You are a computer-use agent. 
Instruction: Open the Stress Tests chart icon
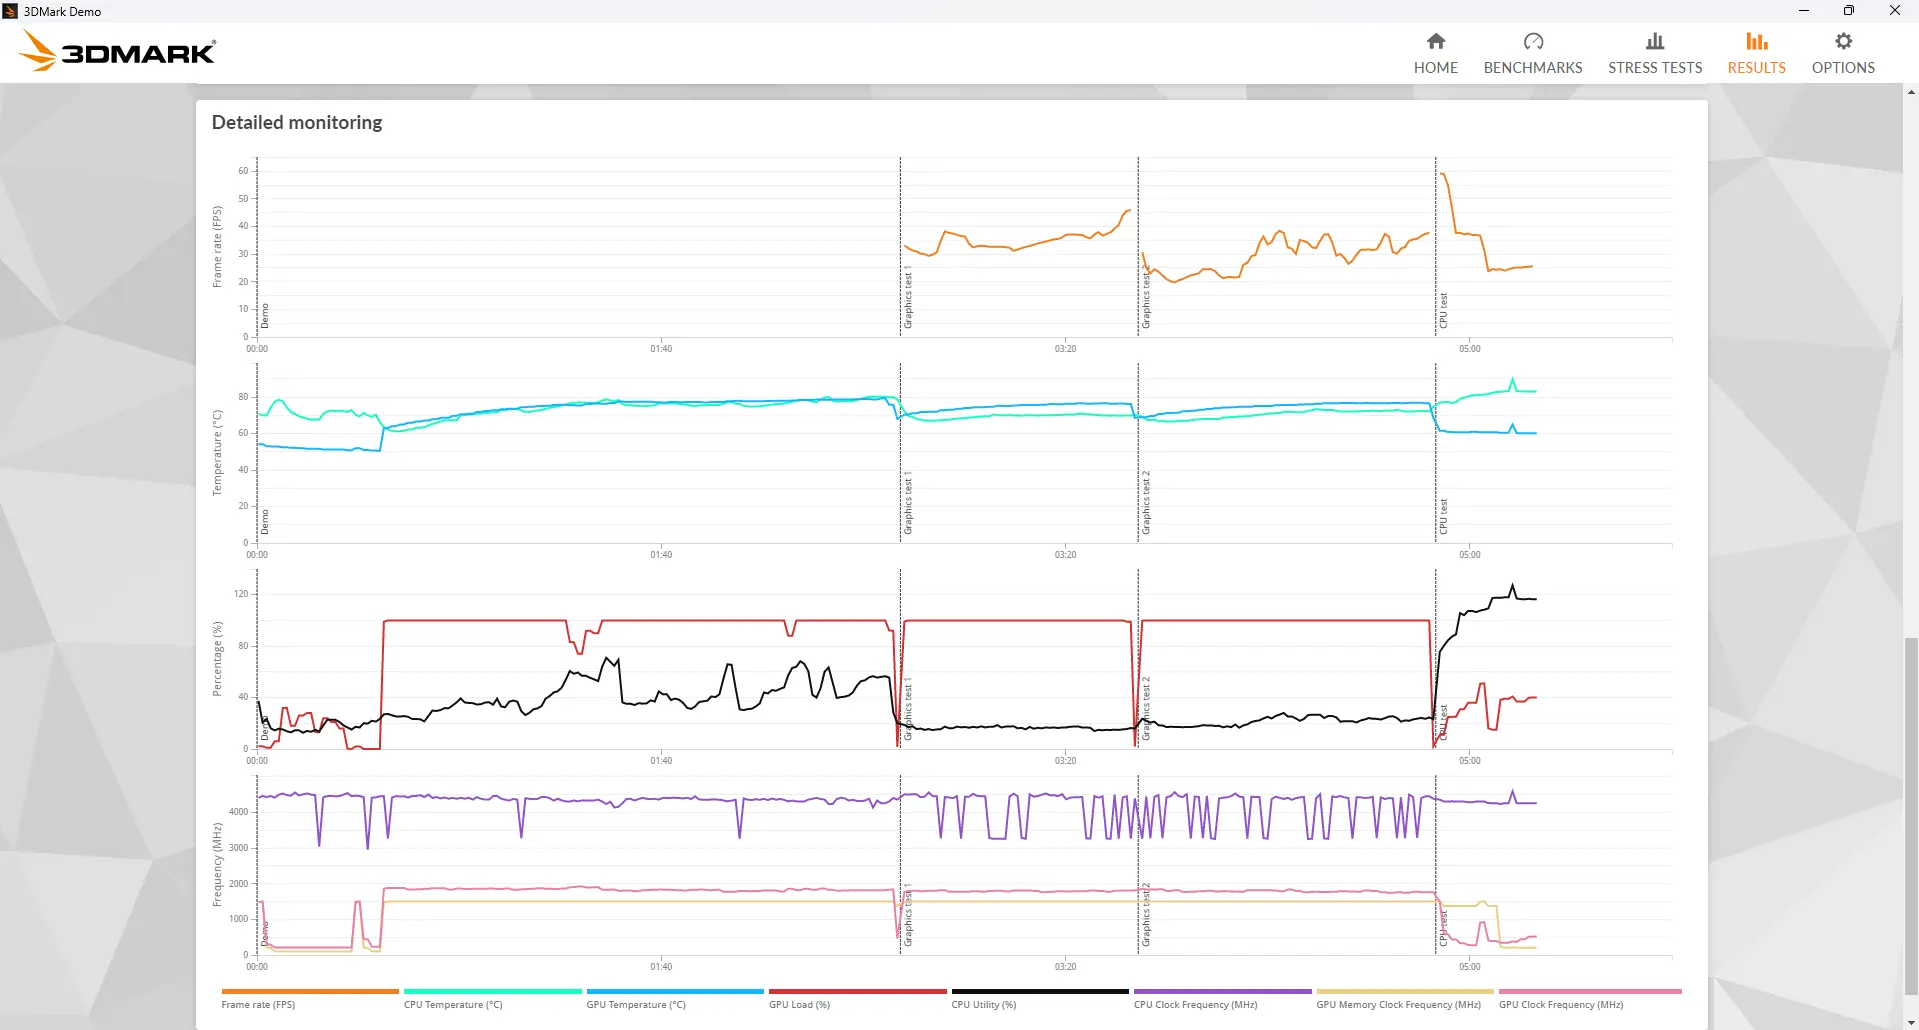click(1655, 41)
